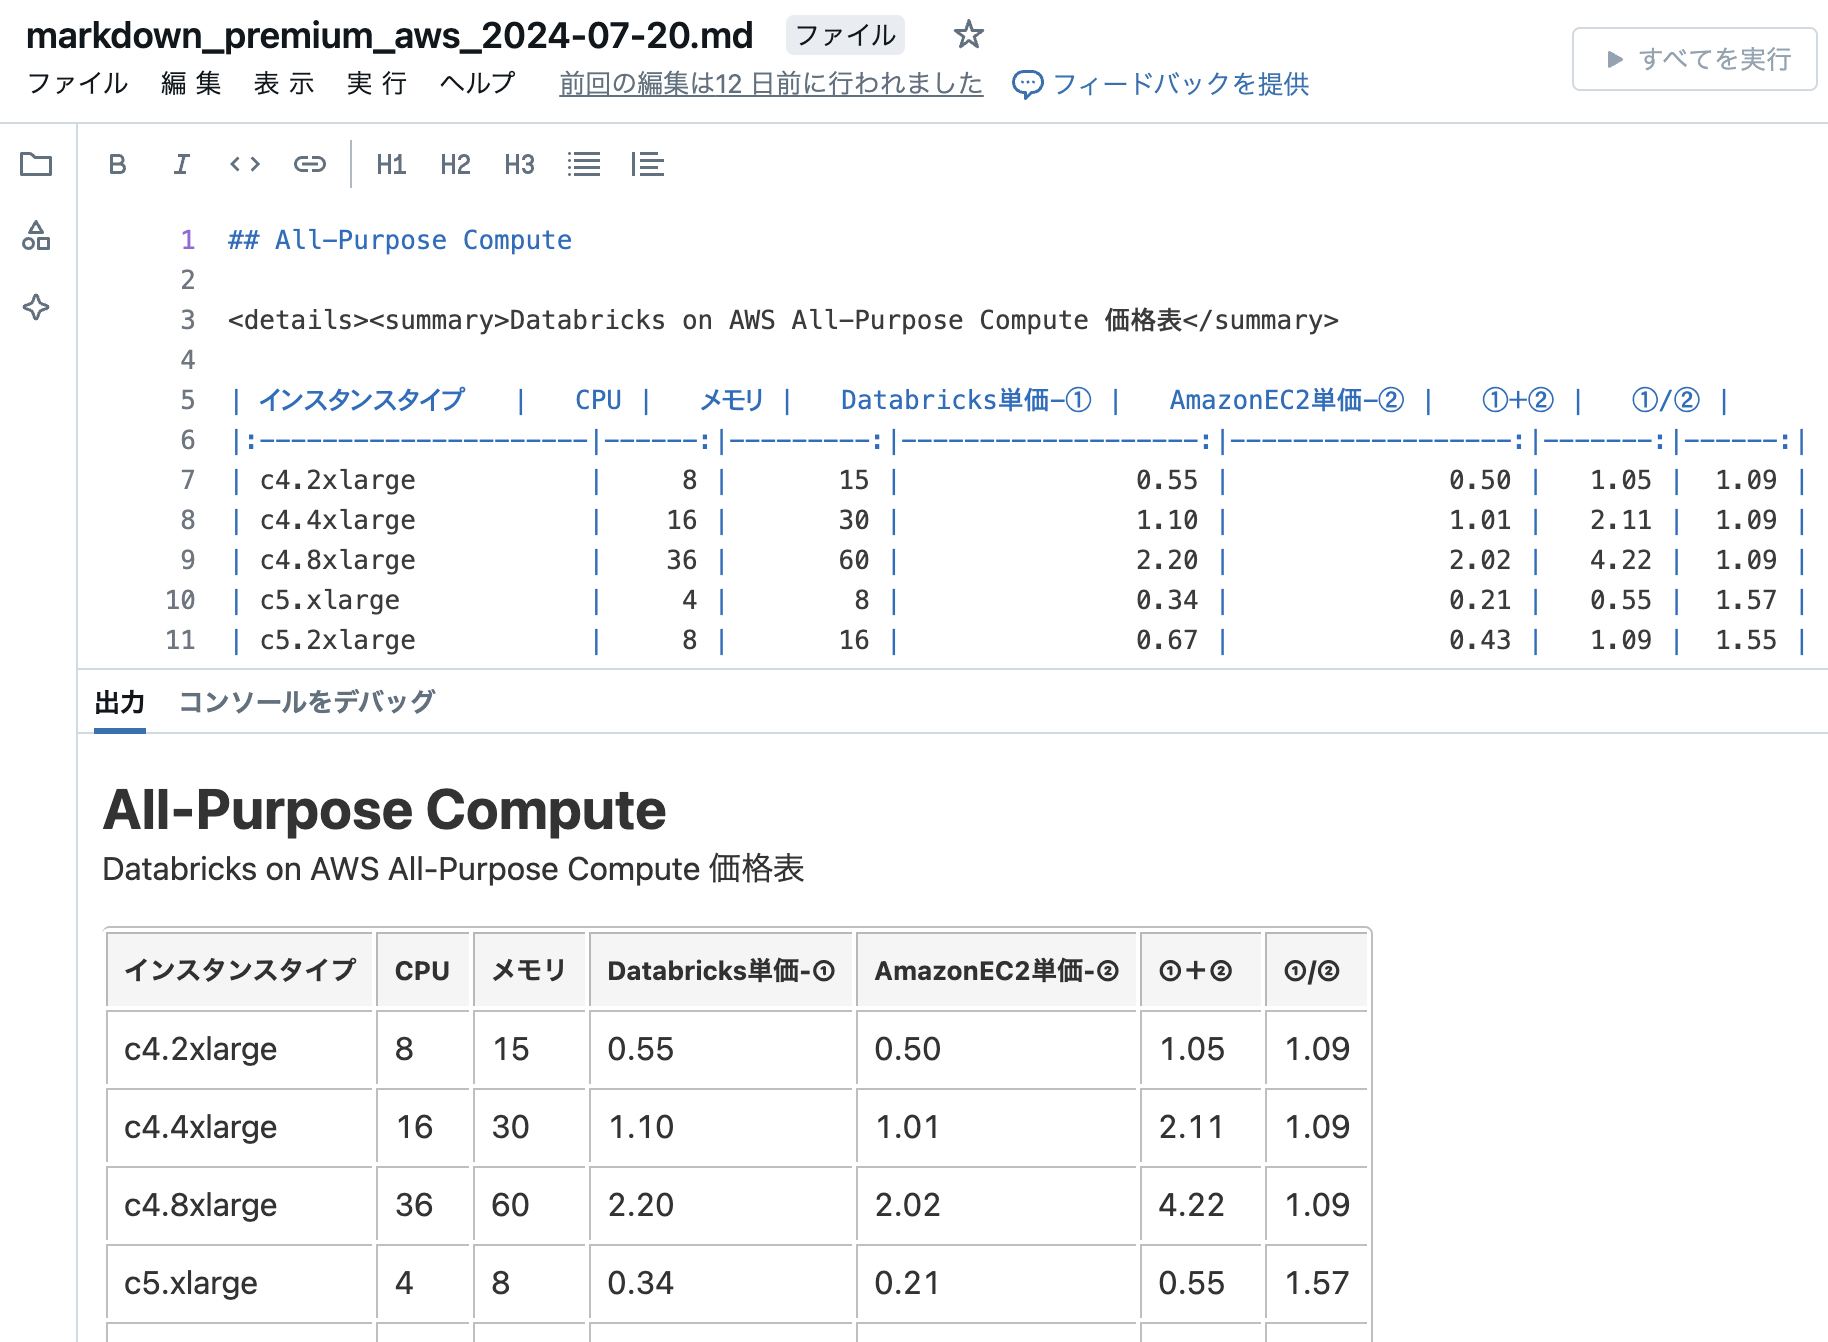Screen dimensions: 1828x1342
Task: Click the ファイル type badge
Action: (x=845, y=35)
